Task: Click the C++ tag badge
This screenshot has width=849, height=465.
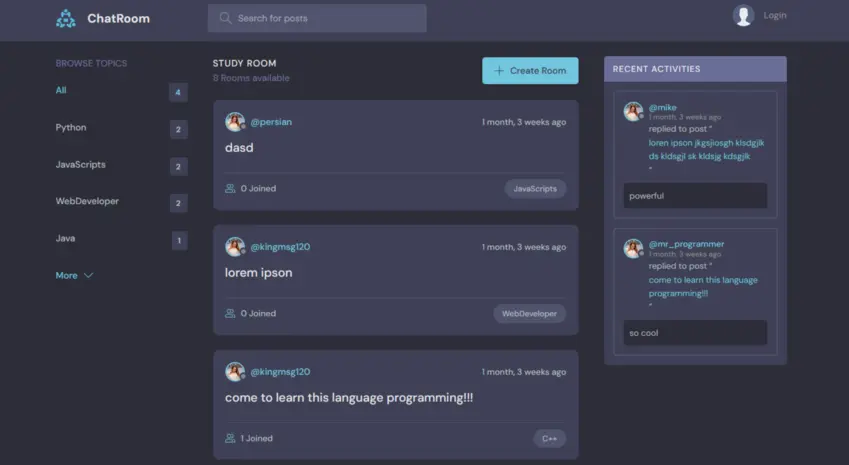Action: [550, 438]
